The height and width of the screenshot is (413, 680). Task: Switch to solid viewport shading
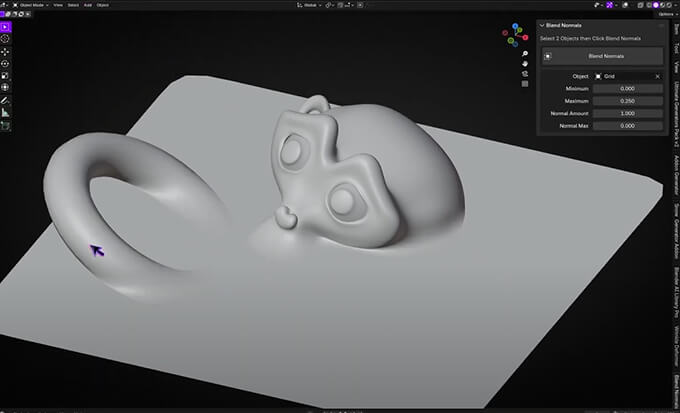656,5
